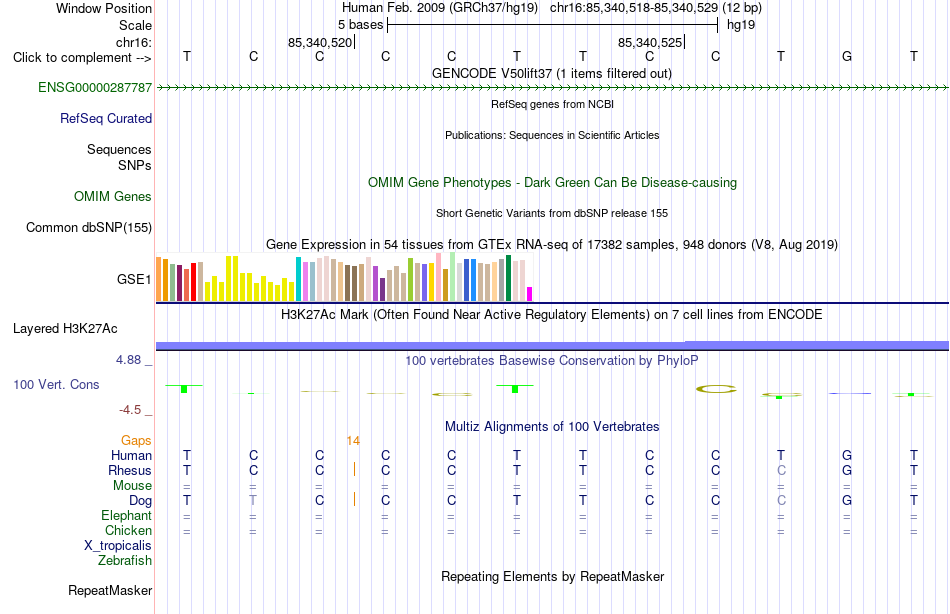Click 'Publications: Sequences in Scientific Articles' title
The image size is (950, 614).
(552, 135)
